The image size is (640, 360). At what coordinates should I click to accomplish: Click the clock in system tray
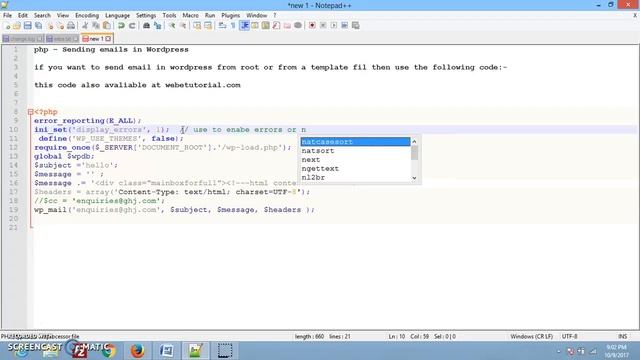[x=617, y=351]
